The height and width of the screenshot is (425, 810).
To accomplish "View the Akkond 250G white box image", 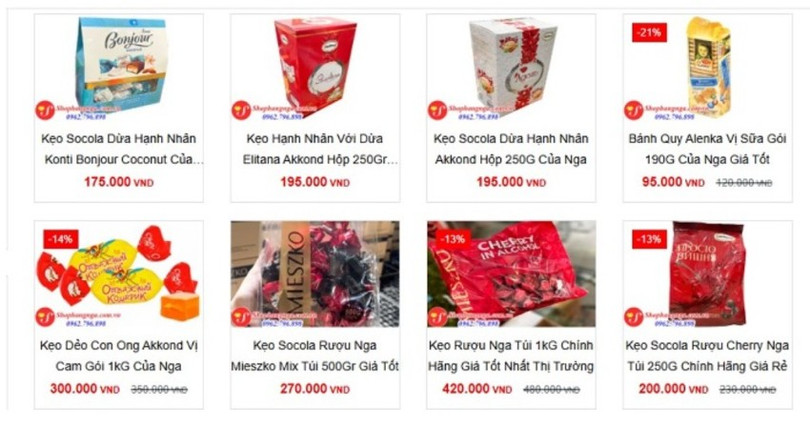I will coord(511,68).
